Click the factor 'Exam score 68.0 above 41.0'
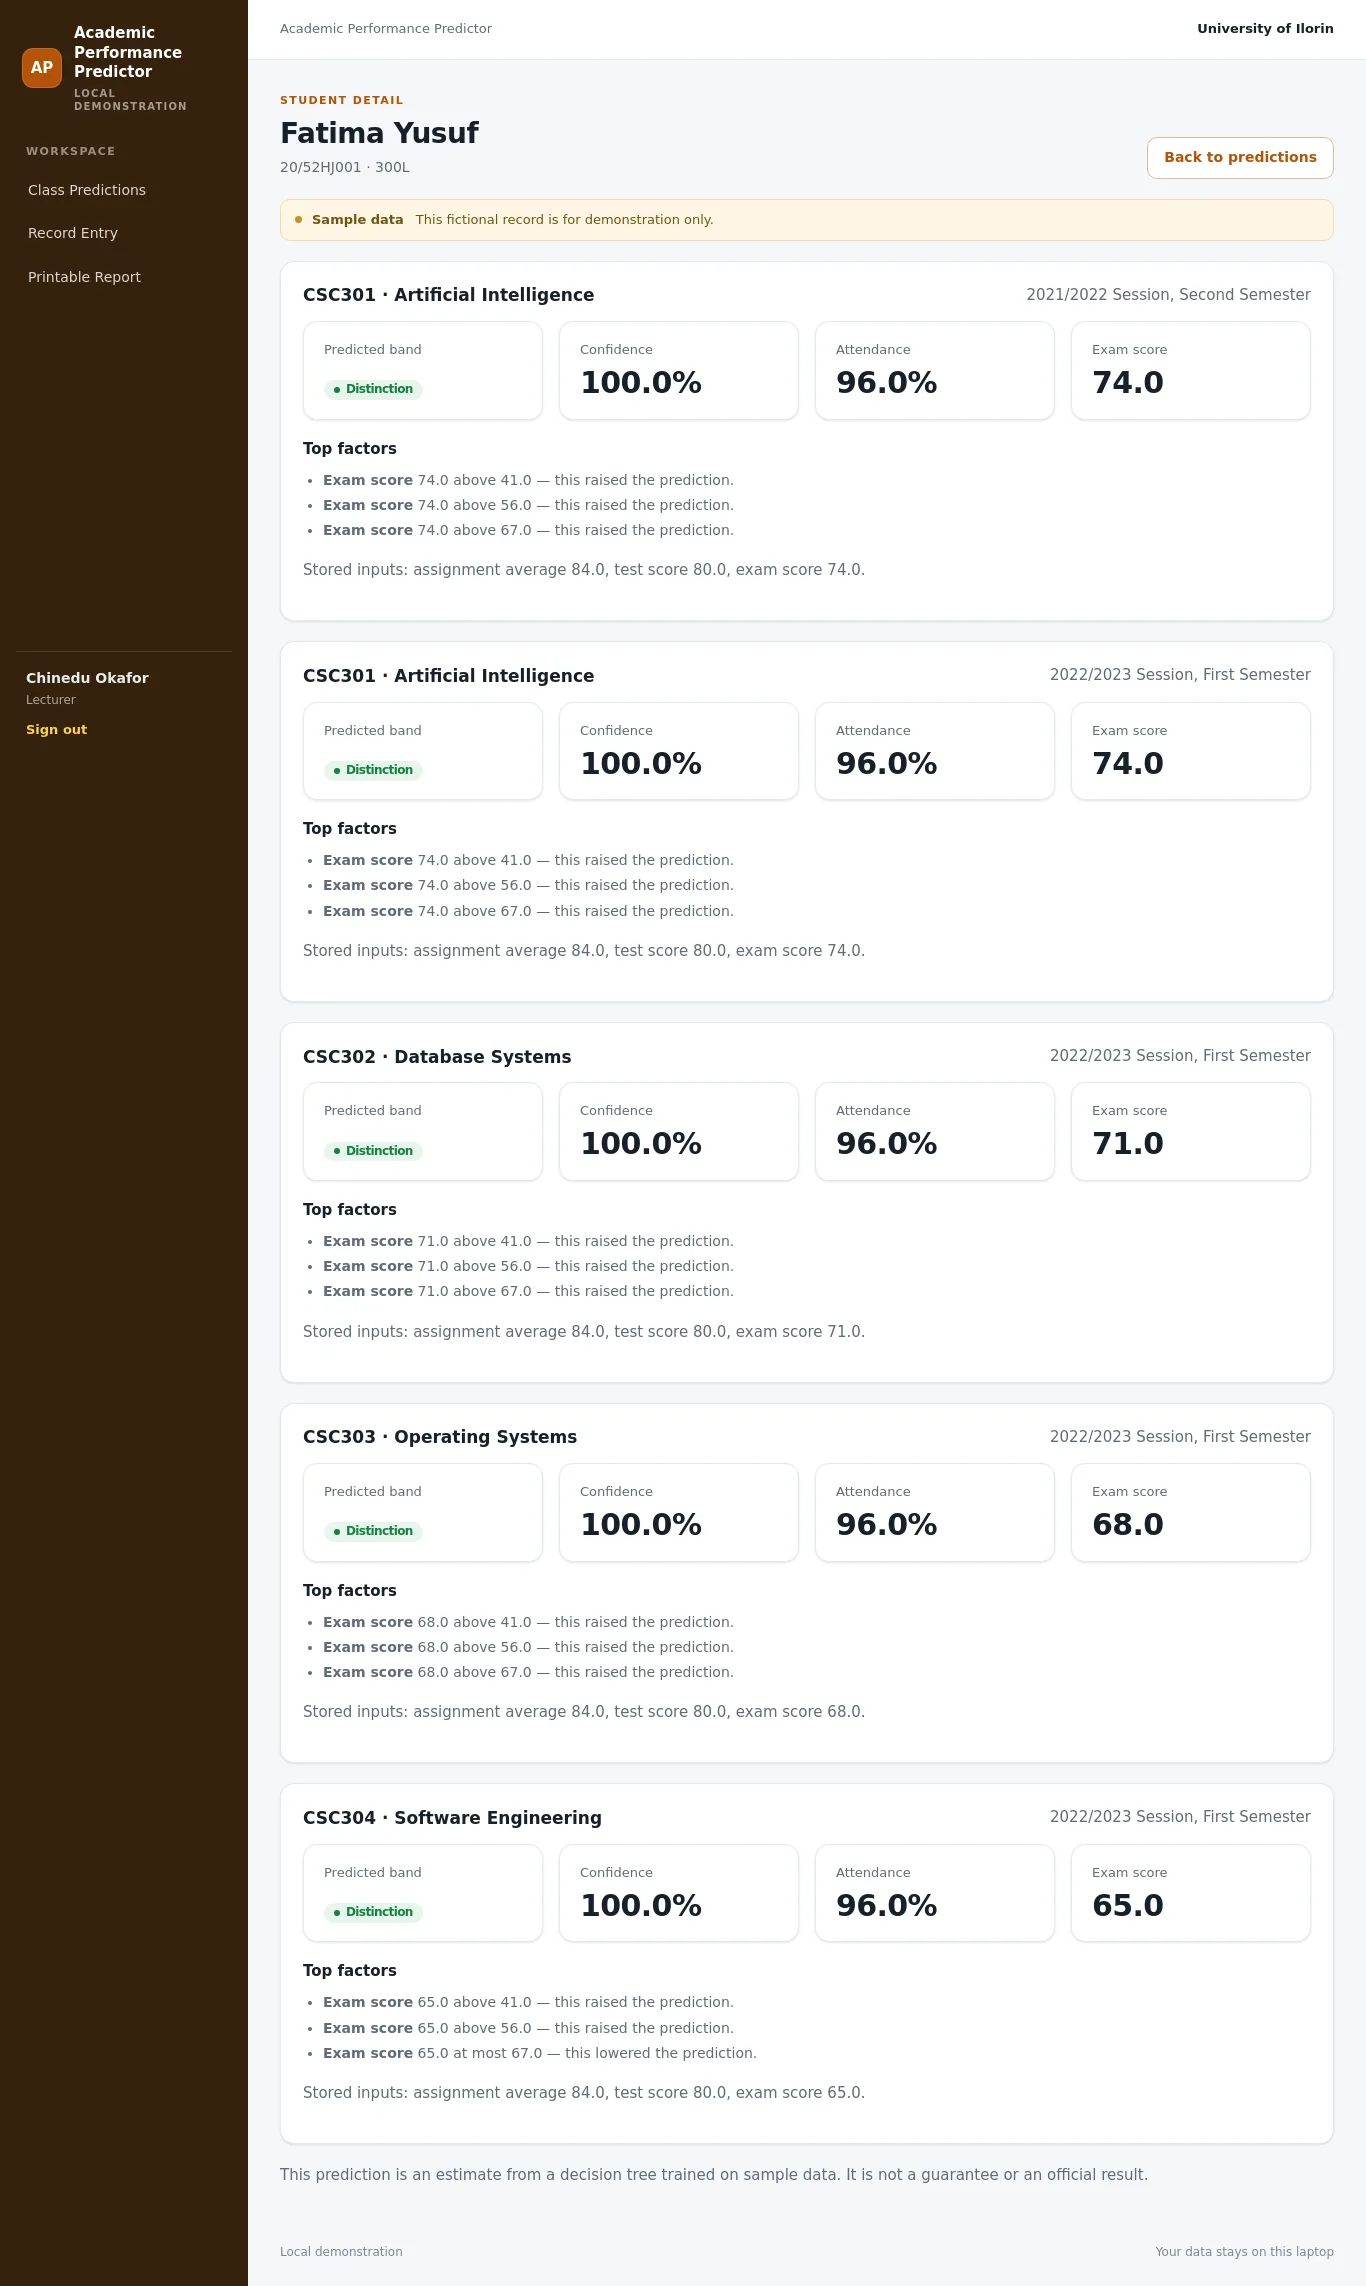 528,1622
